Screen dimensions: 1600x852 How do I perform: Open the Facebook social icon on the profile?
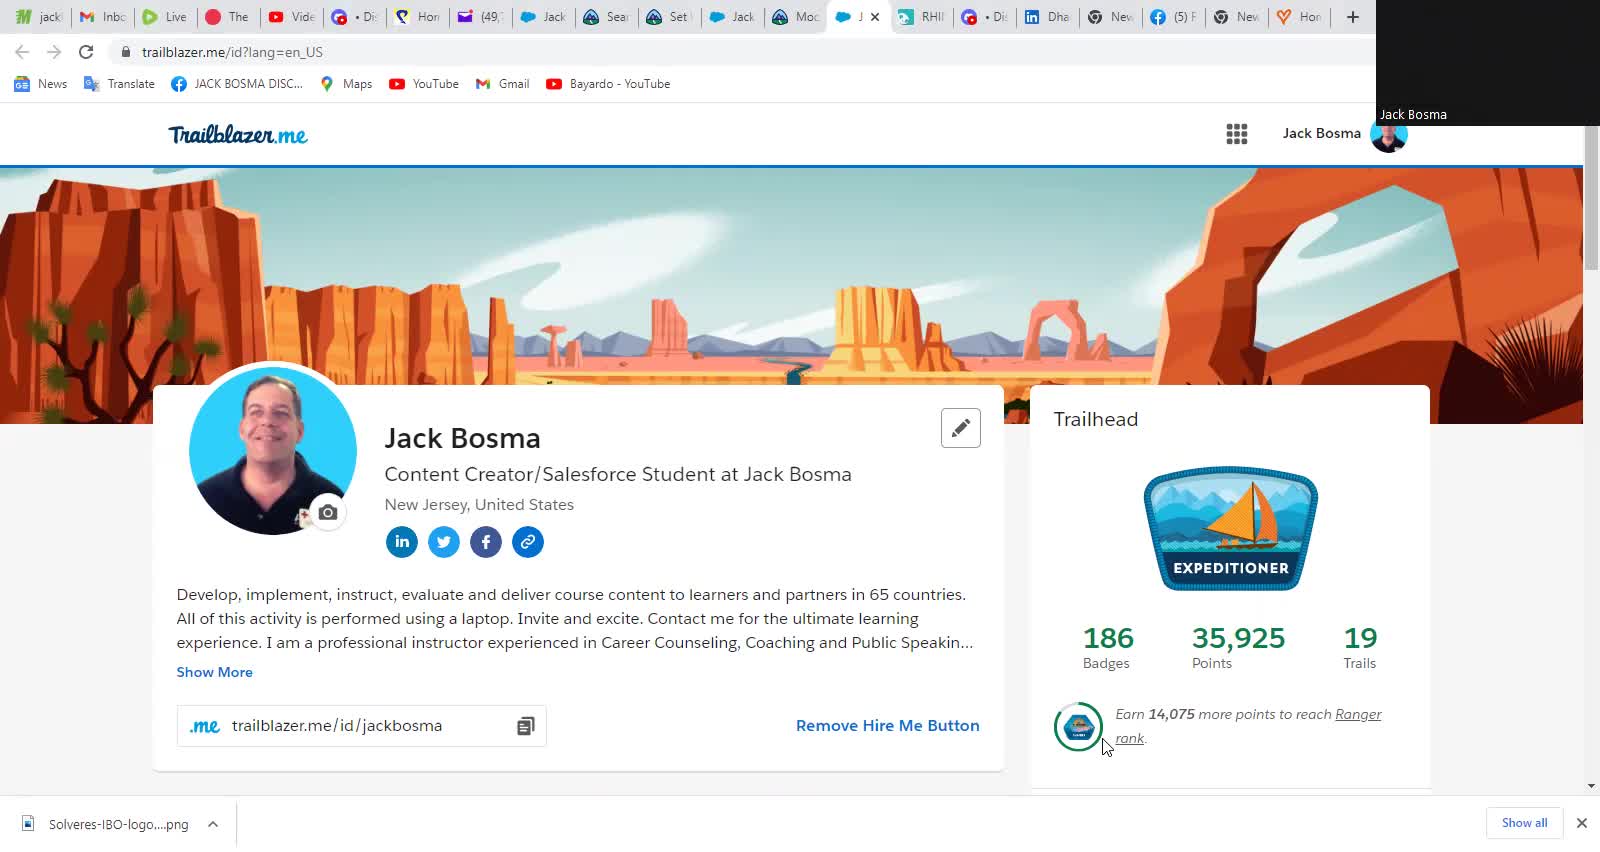pyautogui.click(x=486, y=542)
